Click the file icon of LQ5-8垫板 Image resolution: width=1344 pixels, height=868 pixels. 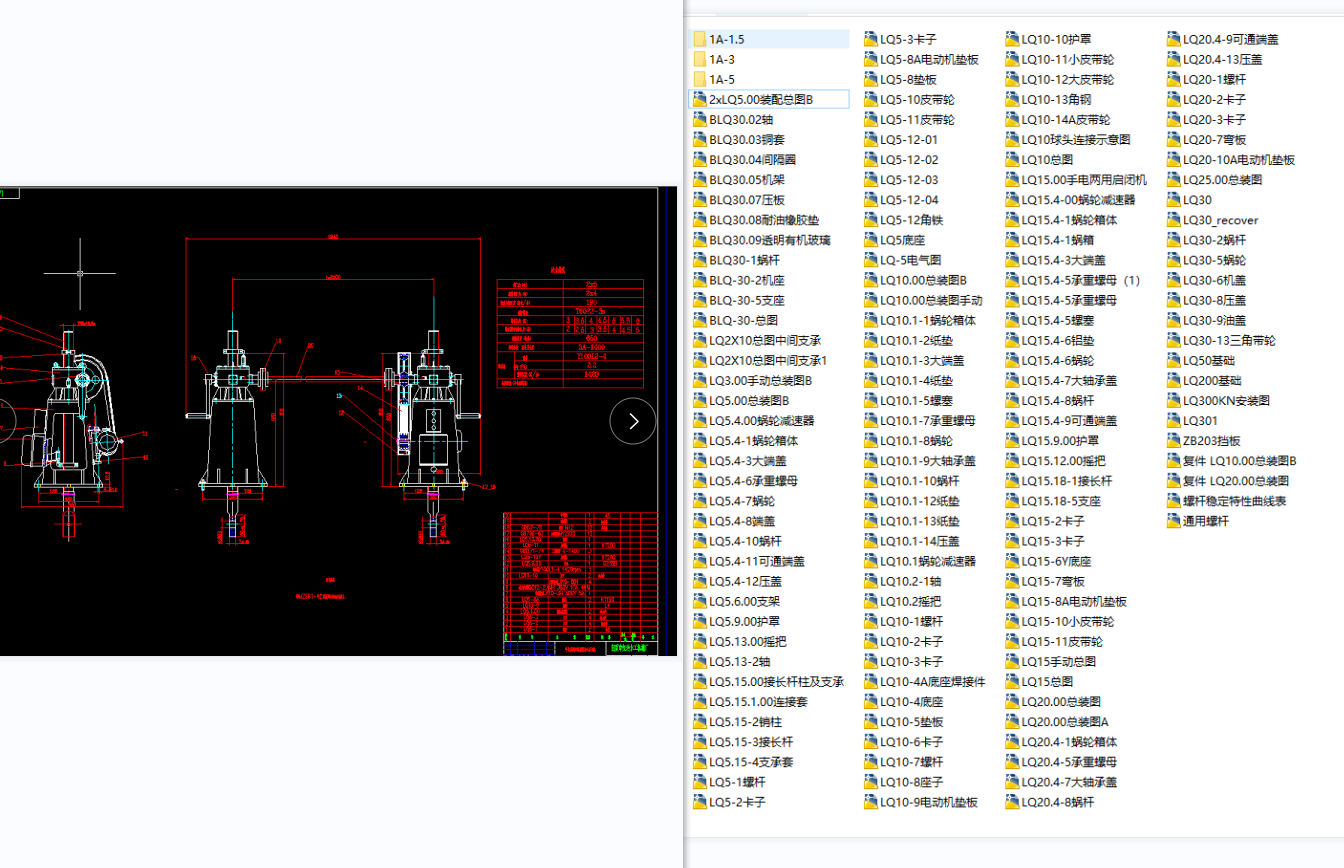(871, 79)
